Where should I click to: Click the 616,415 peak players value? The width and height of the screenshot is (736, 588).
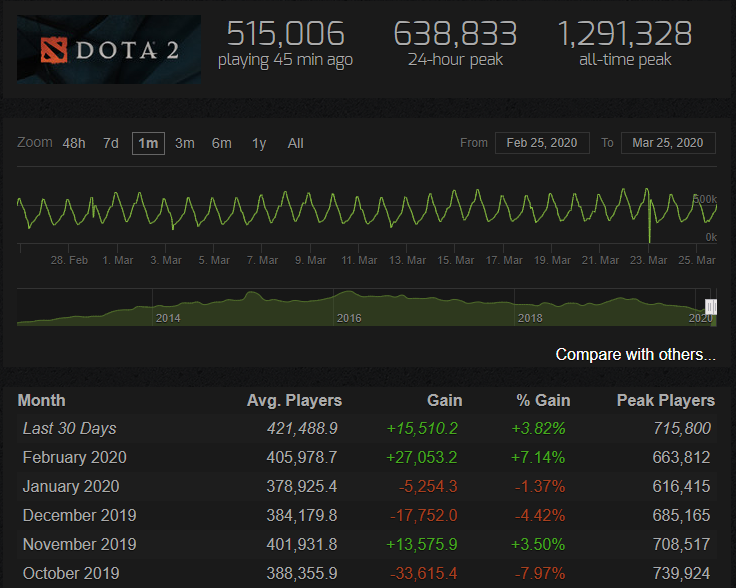[x=682, y=487]
